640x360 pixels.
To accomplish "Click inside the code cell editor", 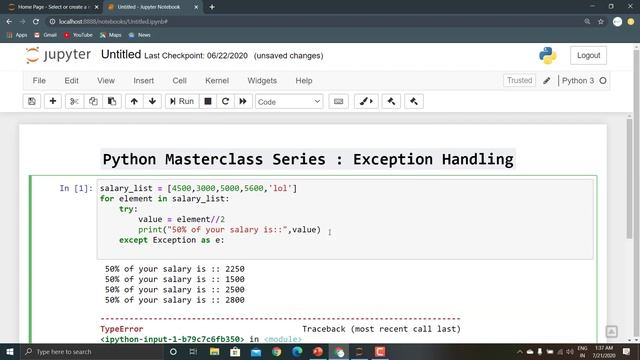I will pos(345,219).
